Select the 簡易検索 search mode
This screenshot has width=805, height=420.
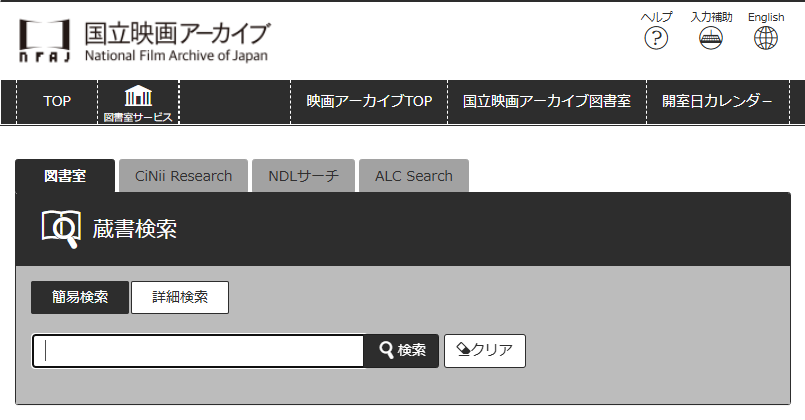tap(80, 297)
